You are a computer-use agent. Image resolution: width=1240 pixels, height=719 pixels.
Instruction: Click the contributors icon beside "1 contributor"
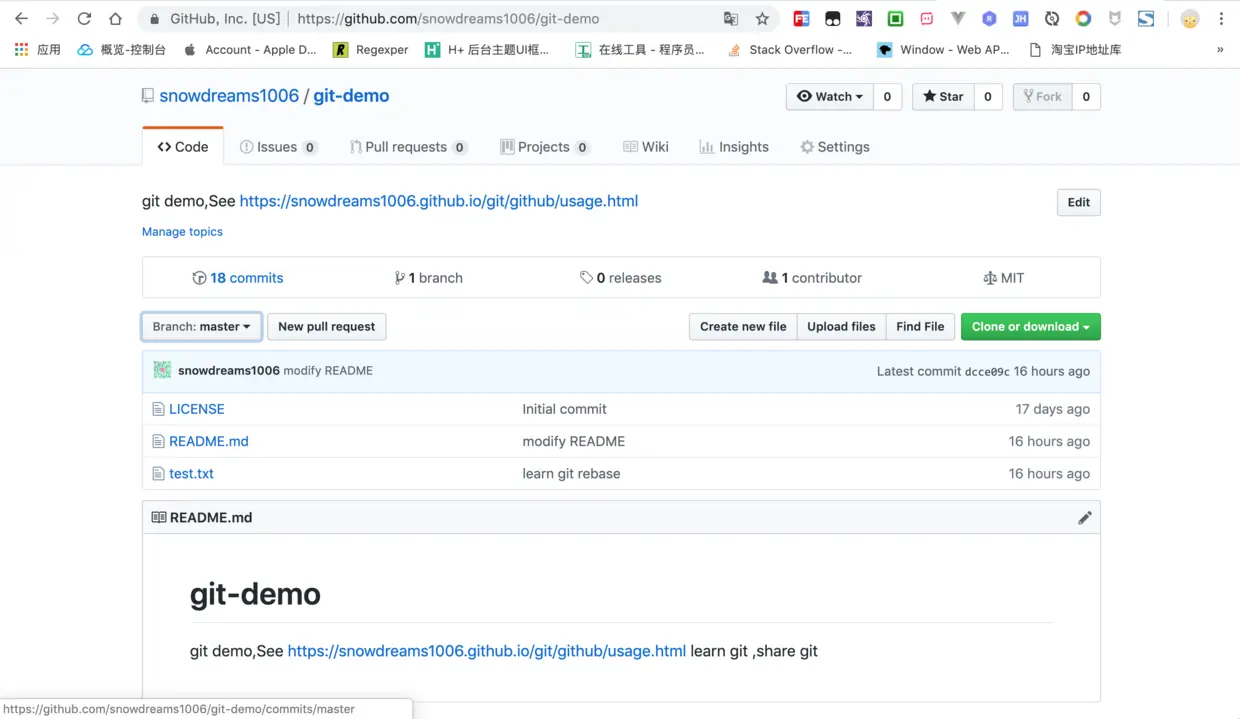coord(770,277)
